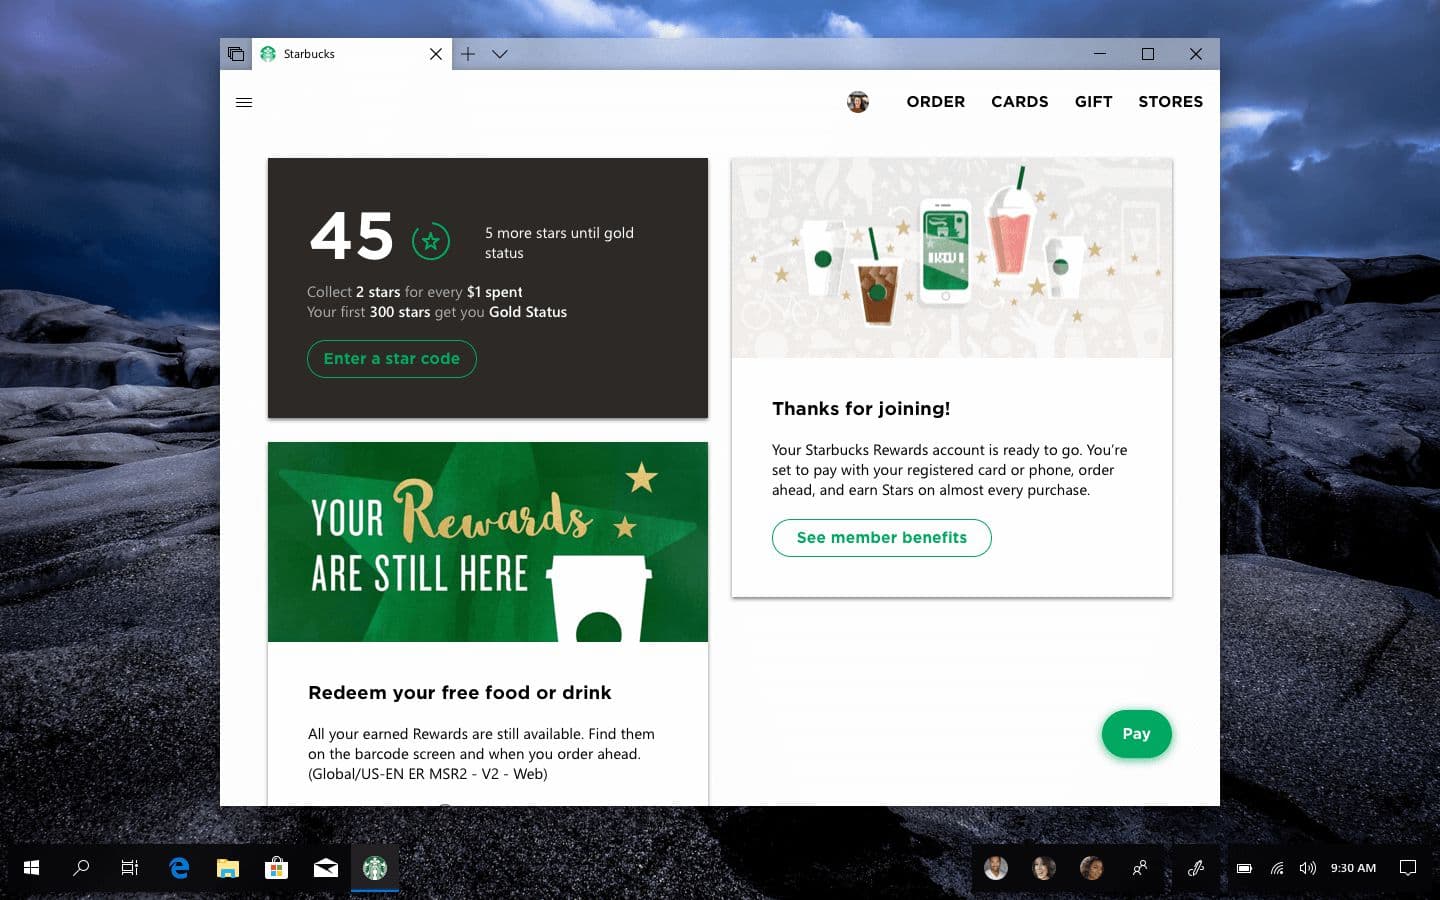Open your profile avatar in the header
The width and height of the screenshot is (1440, 900).
[857, 101]
